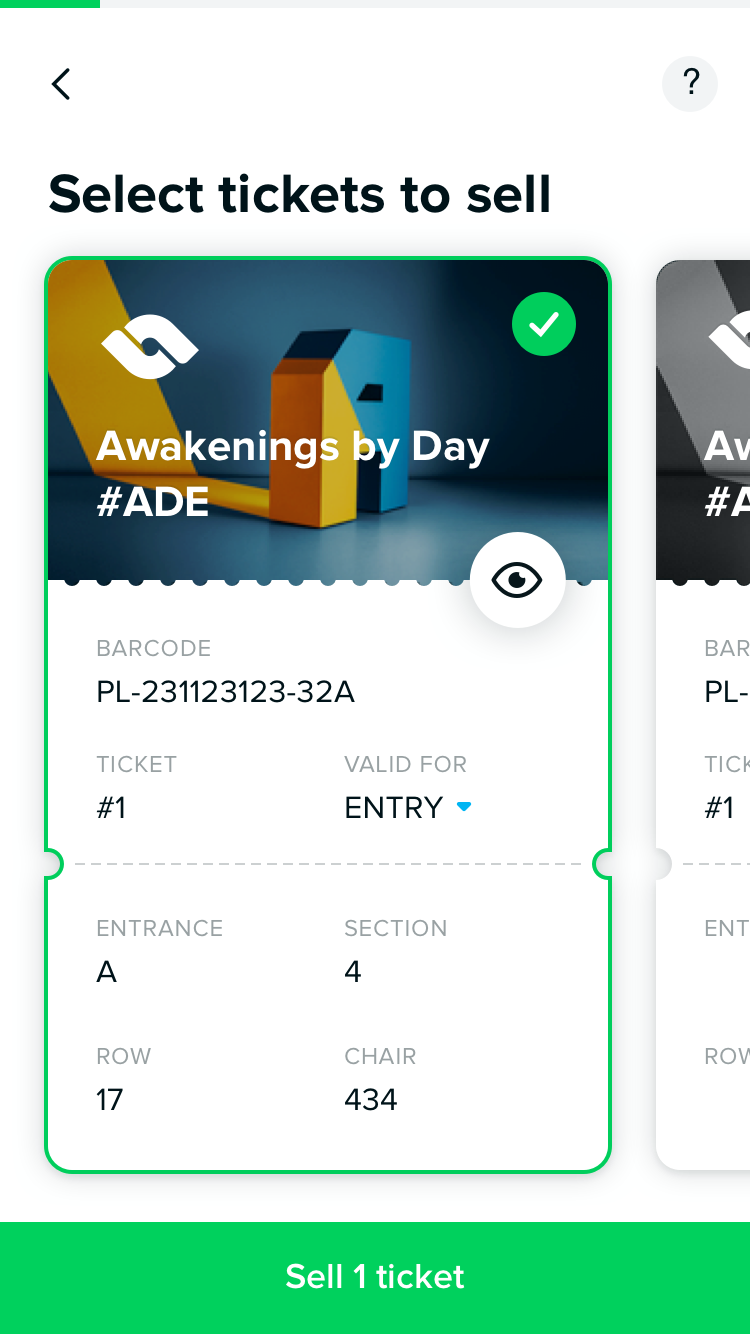
Task: Click the logo on the second ticket card
Action: (729, 340)
